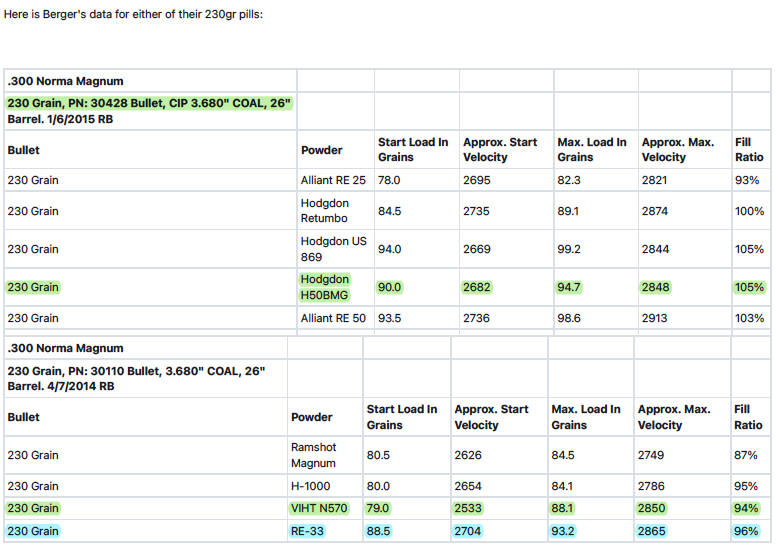Select the VIHT N570 powder entry
The width and height of the screenshot is (778, 546).
[319, 508]
